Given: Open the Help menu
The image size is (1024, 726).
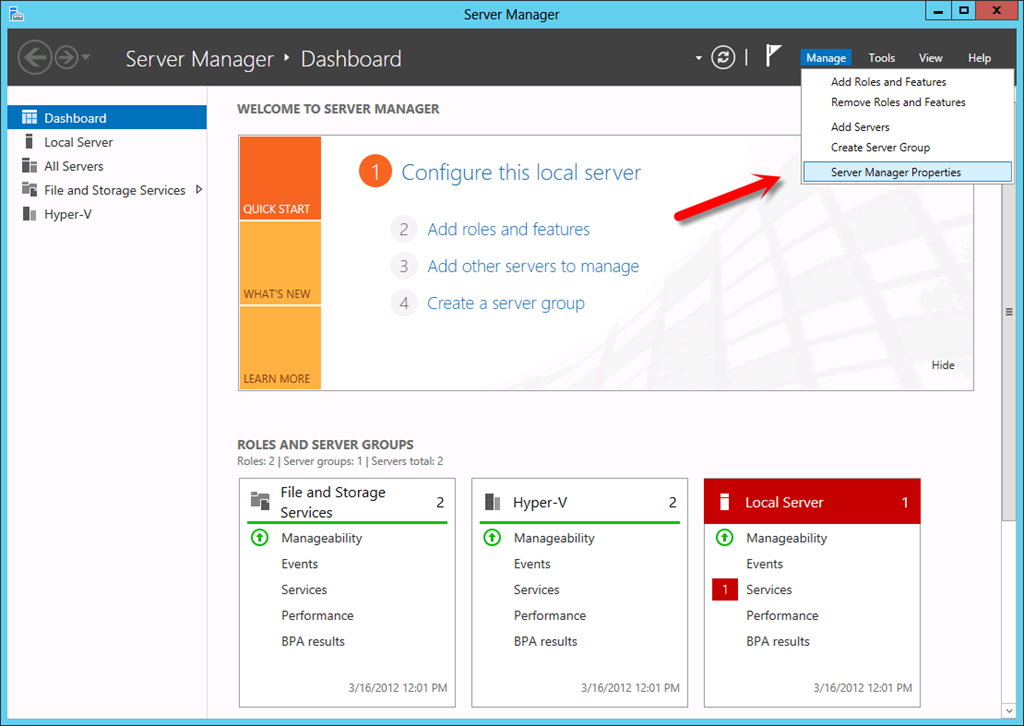Looking at the screenshot, I should click(980, 58).
